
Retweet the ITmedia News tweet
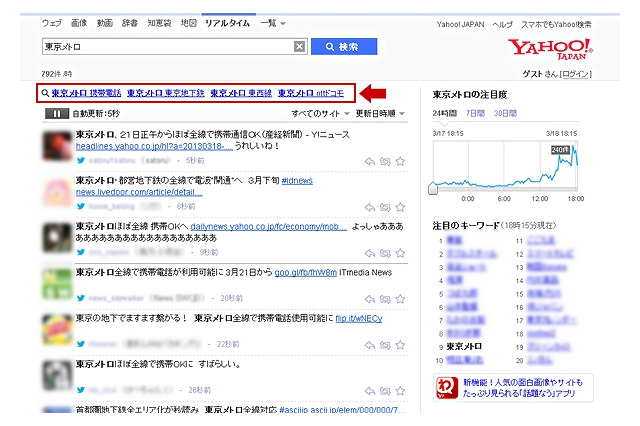pyautogui.click(x=385, y=299)
